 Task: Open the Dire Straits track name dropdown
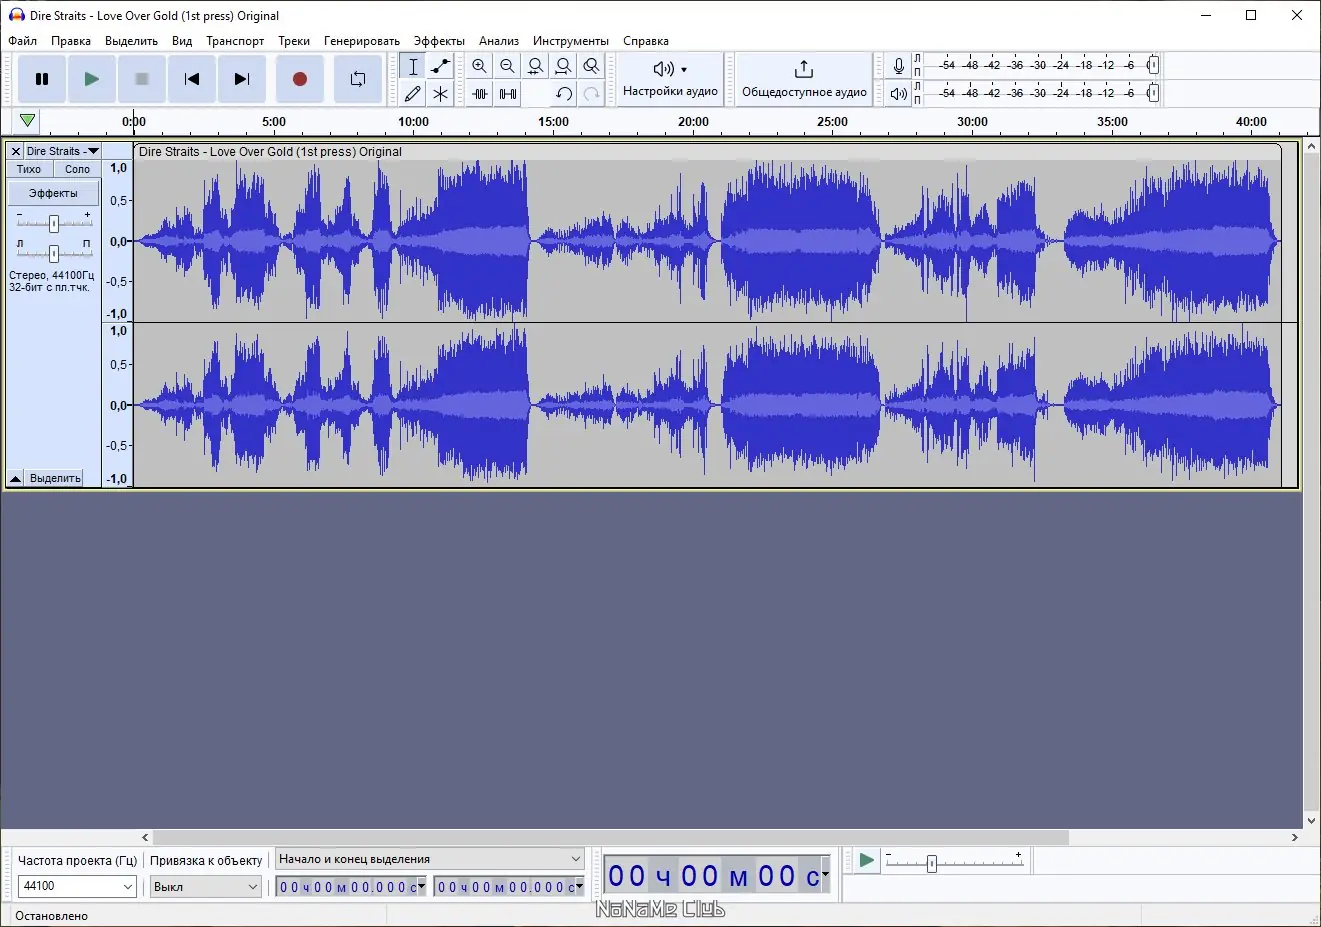pos(63,151)
